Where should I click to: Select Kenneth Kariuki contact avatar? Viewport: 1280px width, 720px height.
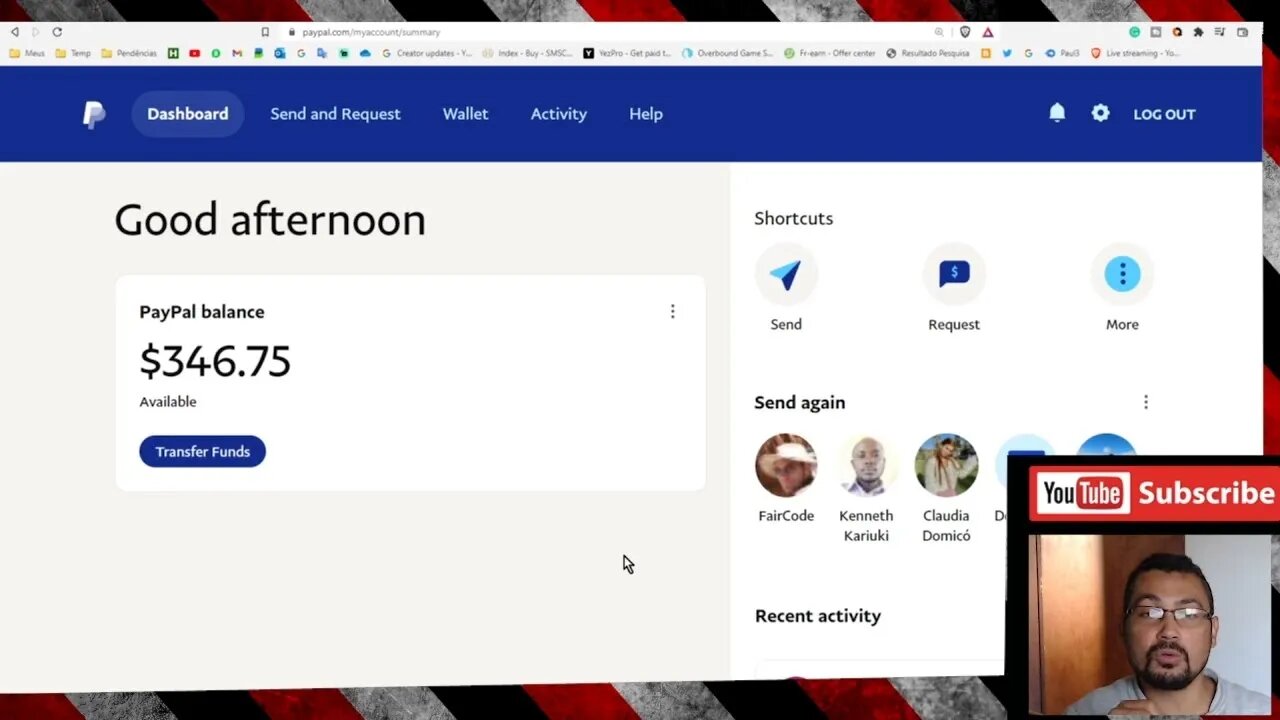coord(866,465)
